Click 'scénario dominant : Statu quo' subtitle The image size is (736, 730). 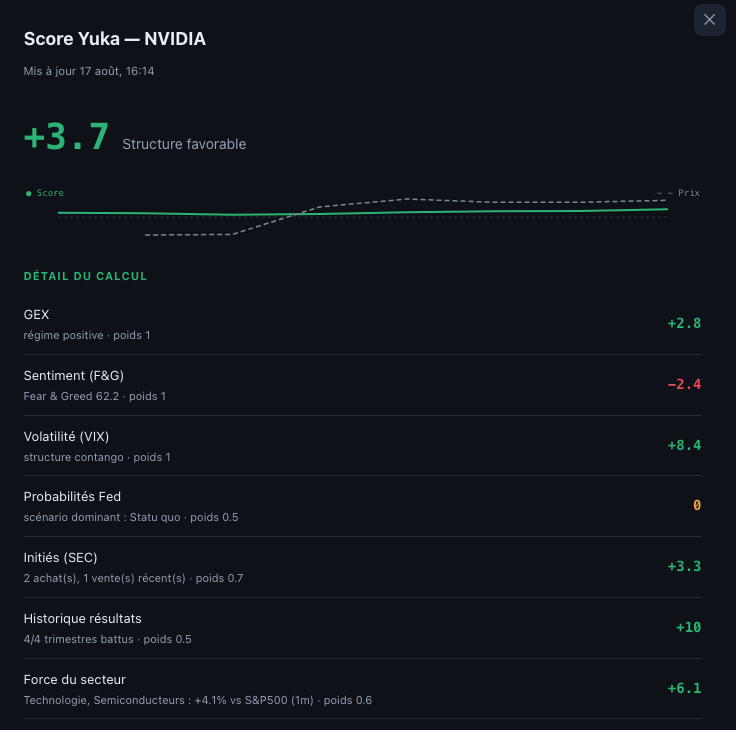(x=102, y=517)
